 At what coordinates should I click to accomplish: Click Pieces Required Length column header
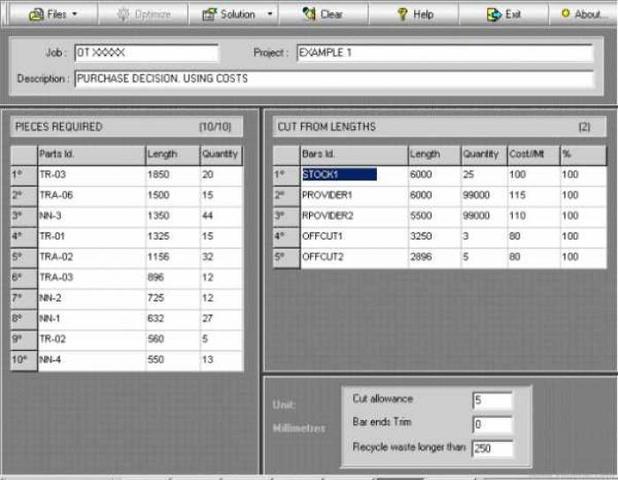pyautogui.click(x=173, y=155)
